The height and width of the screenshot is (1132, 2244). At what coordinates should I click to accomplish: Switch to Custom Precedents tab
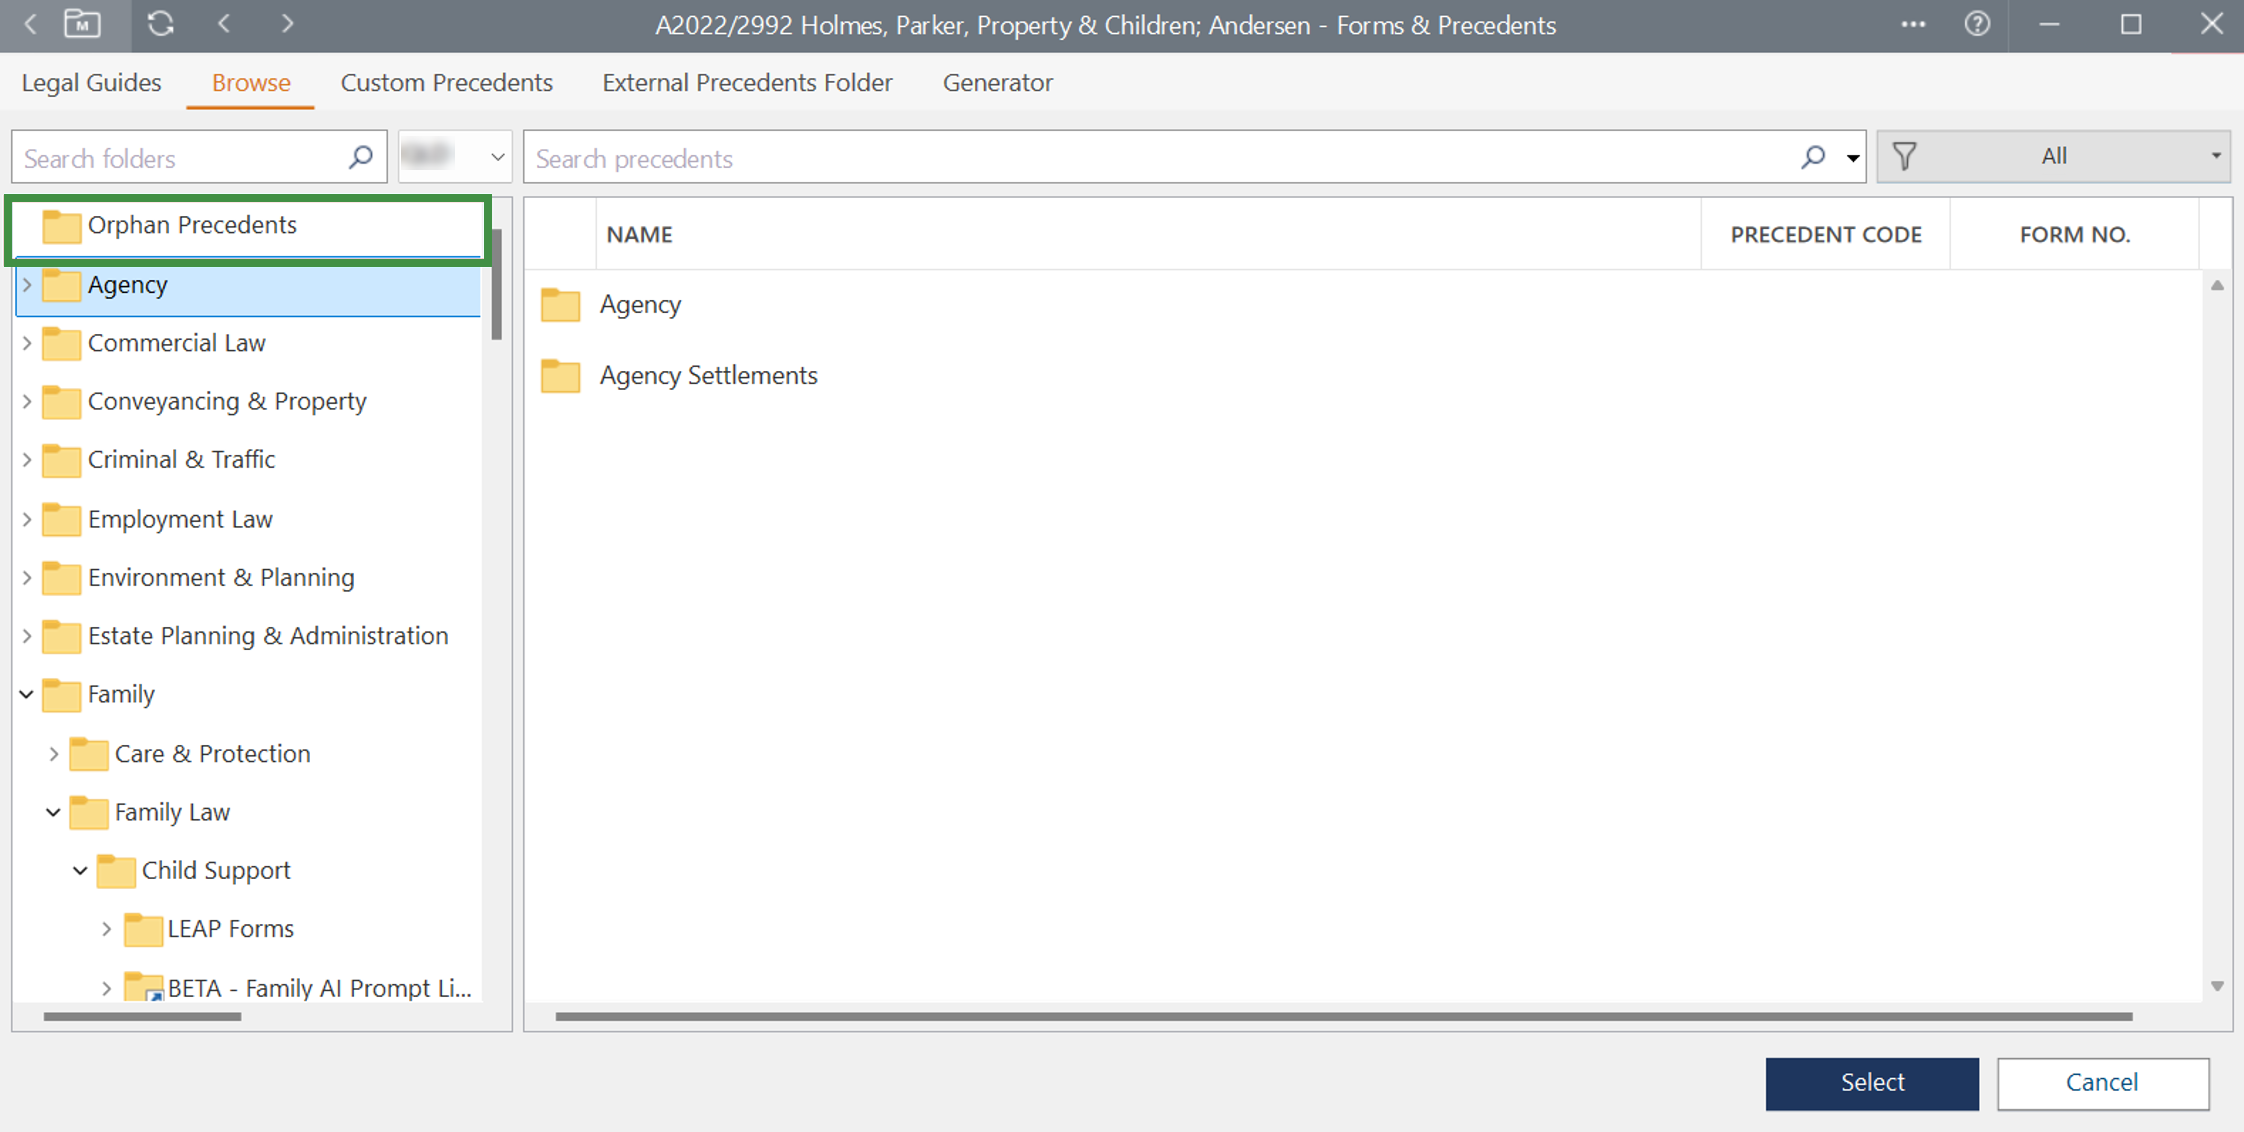pyautogui.click(x=446, y=82)
